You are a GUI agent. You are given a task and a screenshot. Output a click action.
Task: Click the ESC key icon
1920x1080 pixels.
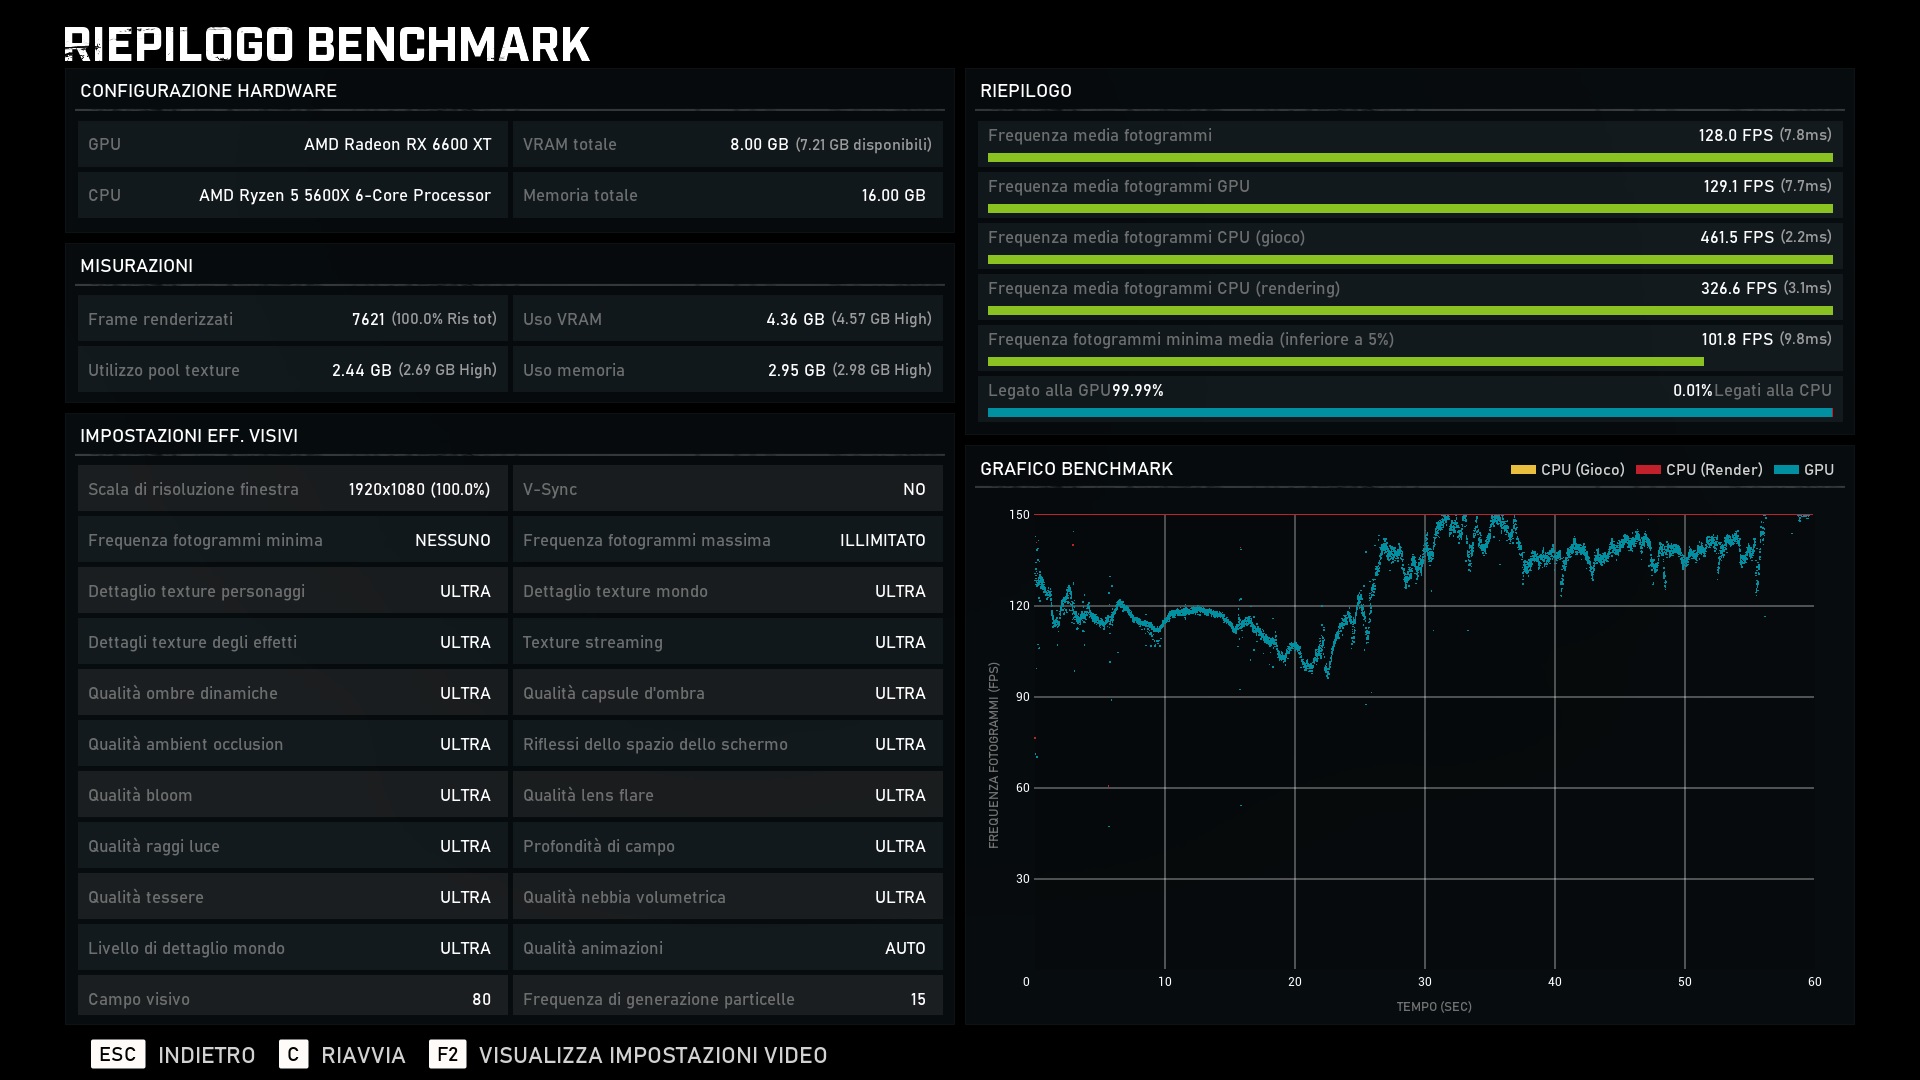point(118,1054)
